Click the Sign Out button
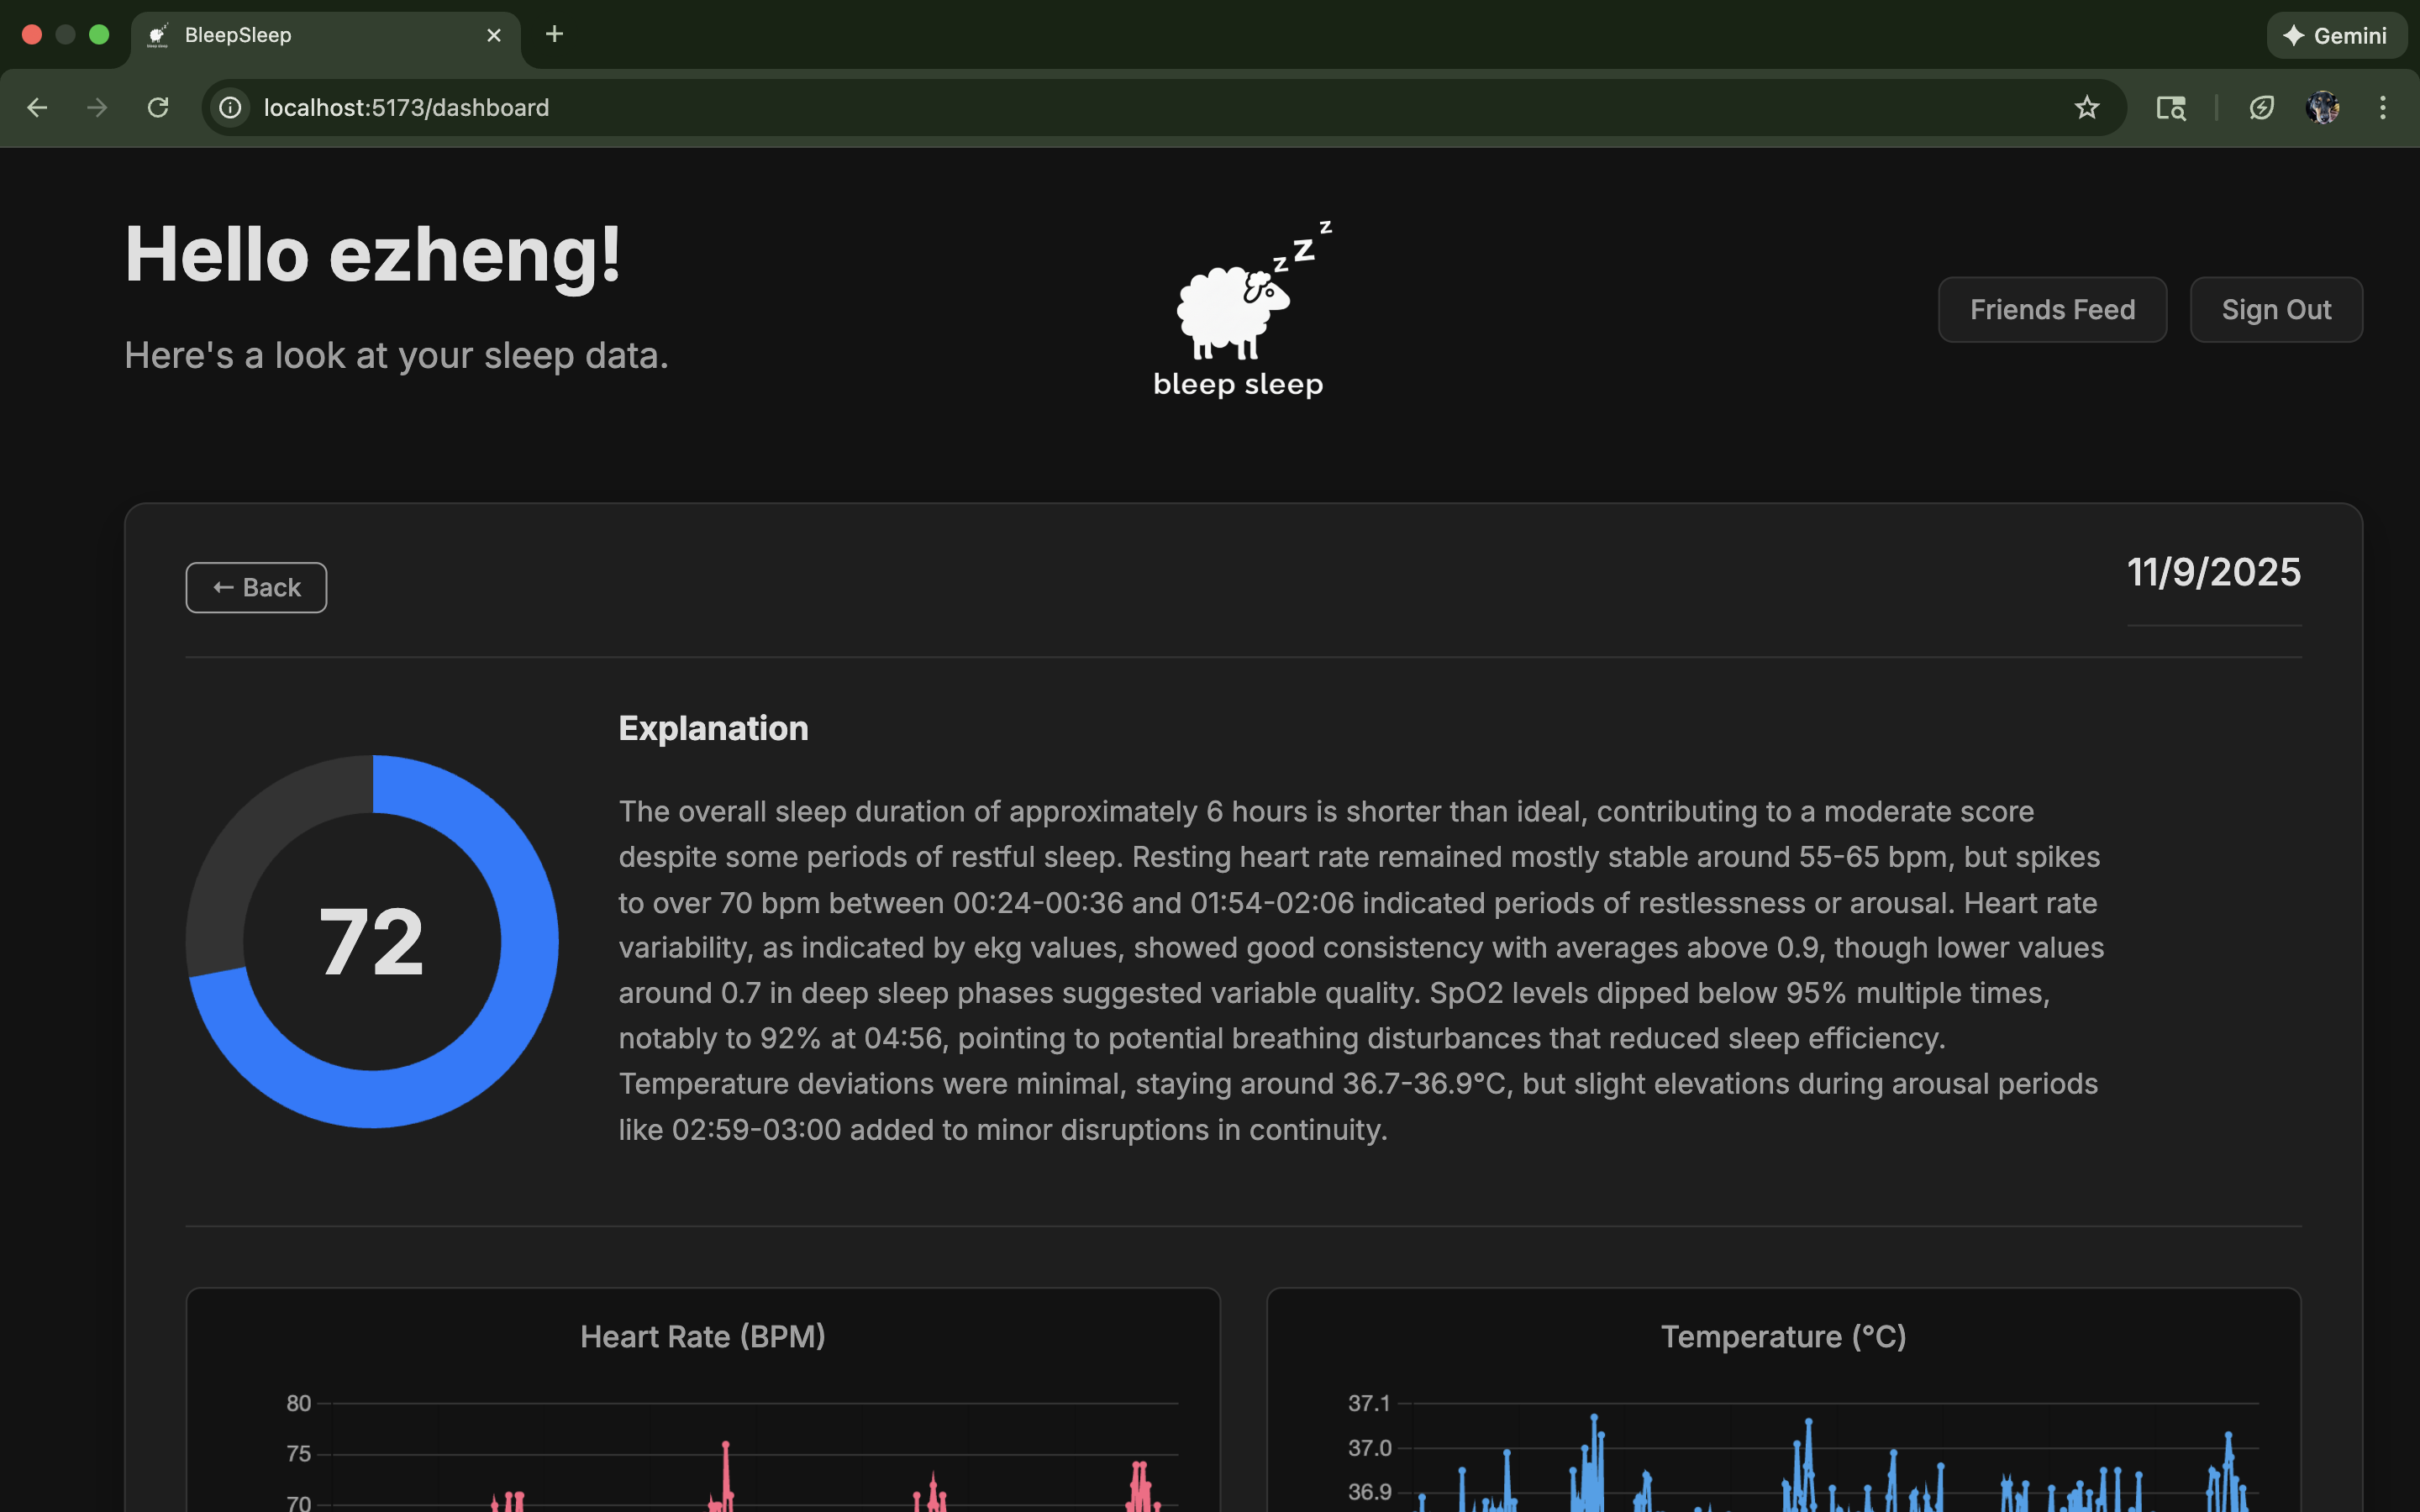Screen dimensions: 2420x1512 point(2276,310)
